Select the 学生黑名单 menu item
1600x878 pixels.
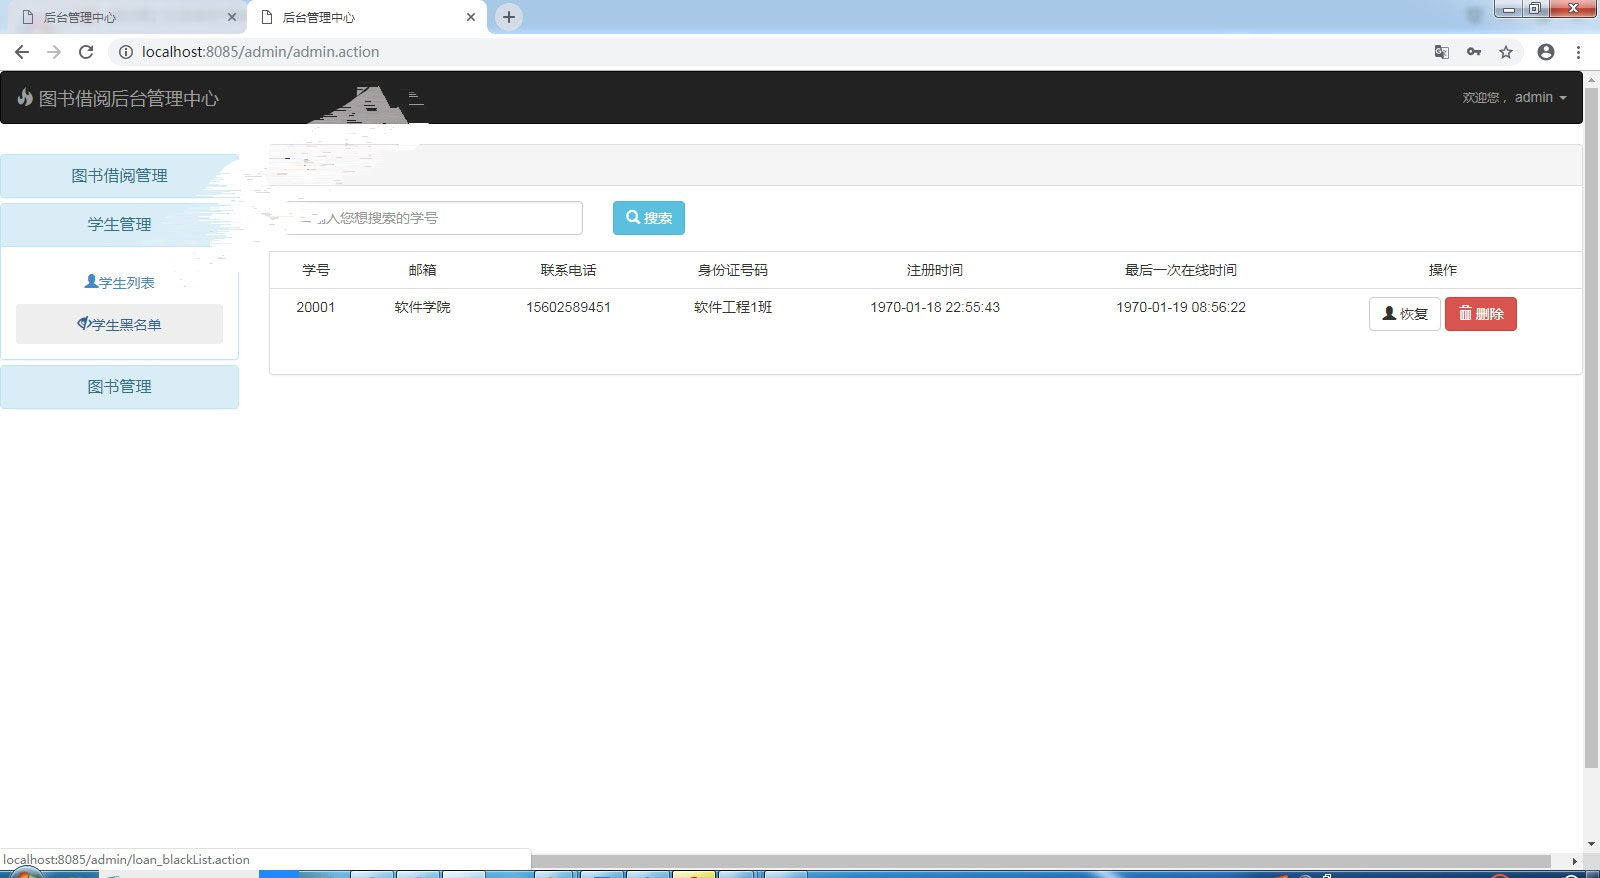(119, 324)
